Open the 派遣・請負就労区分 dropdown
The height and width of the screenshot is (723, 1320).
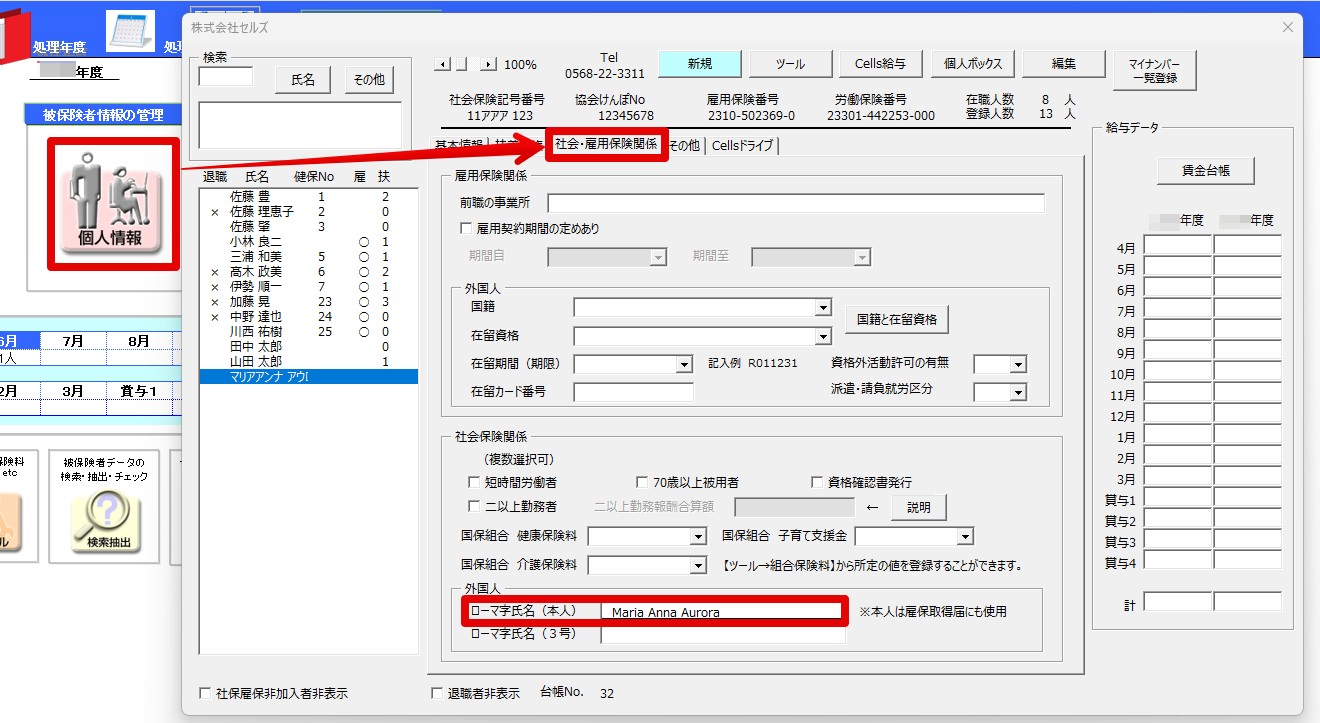pos(1018,392)
